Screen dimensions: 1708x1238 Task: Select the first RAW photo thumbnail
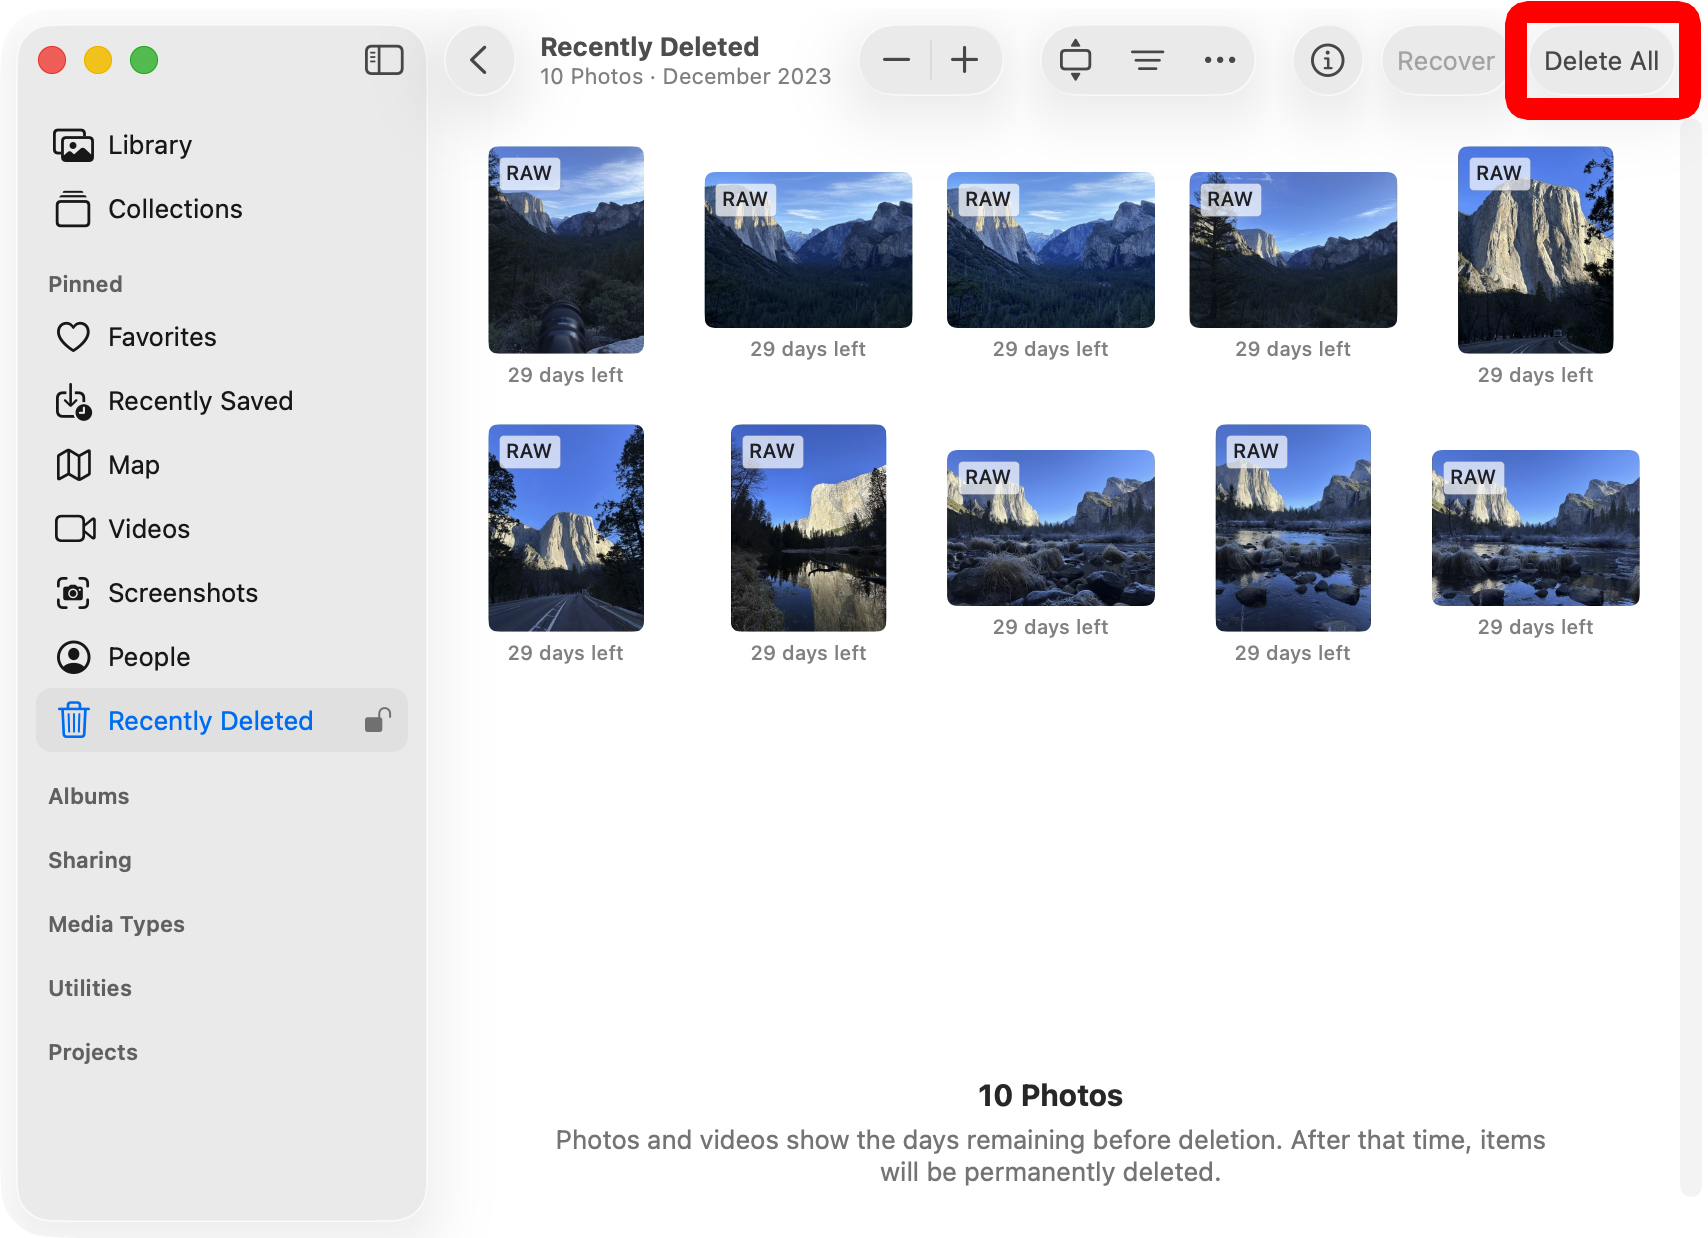tap(566, 250)
